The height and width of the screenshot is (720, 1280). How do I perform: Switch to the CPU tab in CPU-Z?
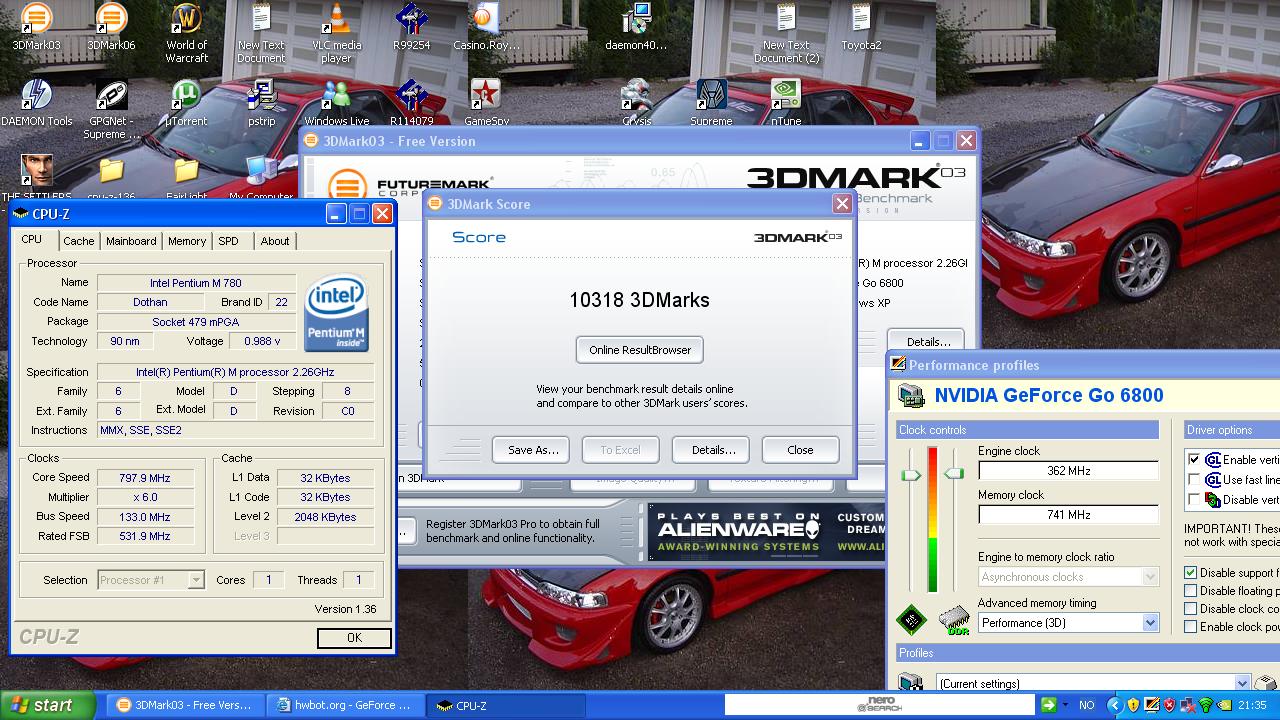click(32, 240)
